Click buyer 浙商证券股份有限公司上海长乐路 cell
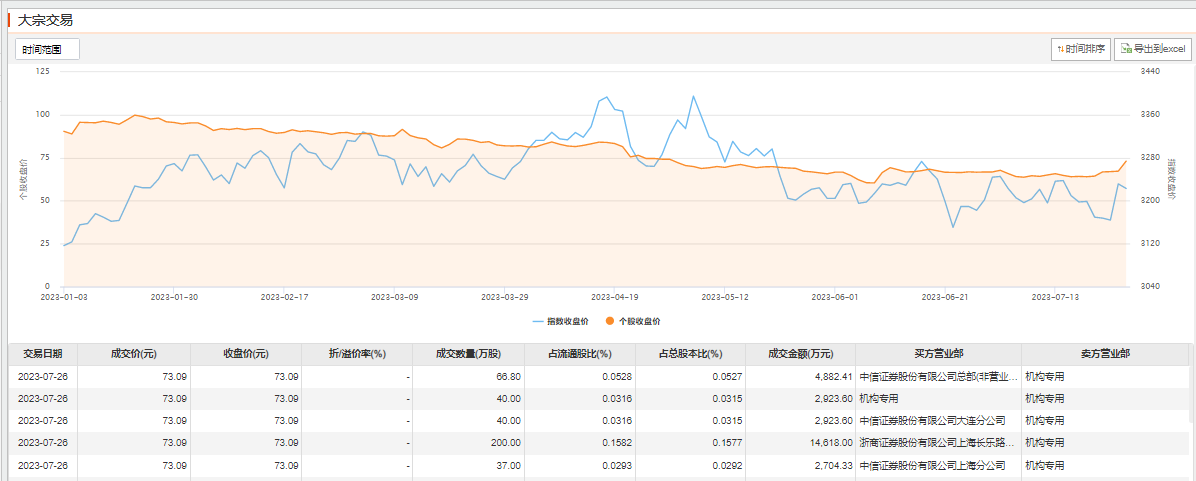Image resolution: width=1196 pixels, height=481 pixels. [x=938, y=443]
